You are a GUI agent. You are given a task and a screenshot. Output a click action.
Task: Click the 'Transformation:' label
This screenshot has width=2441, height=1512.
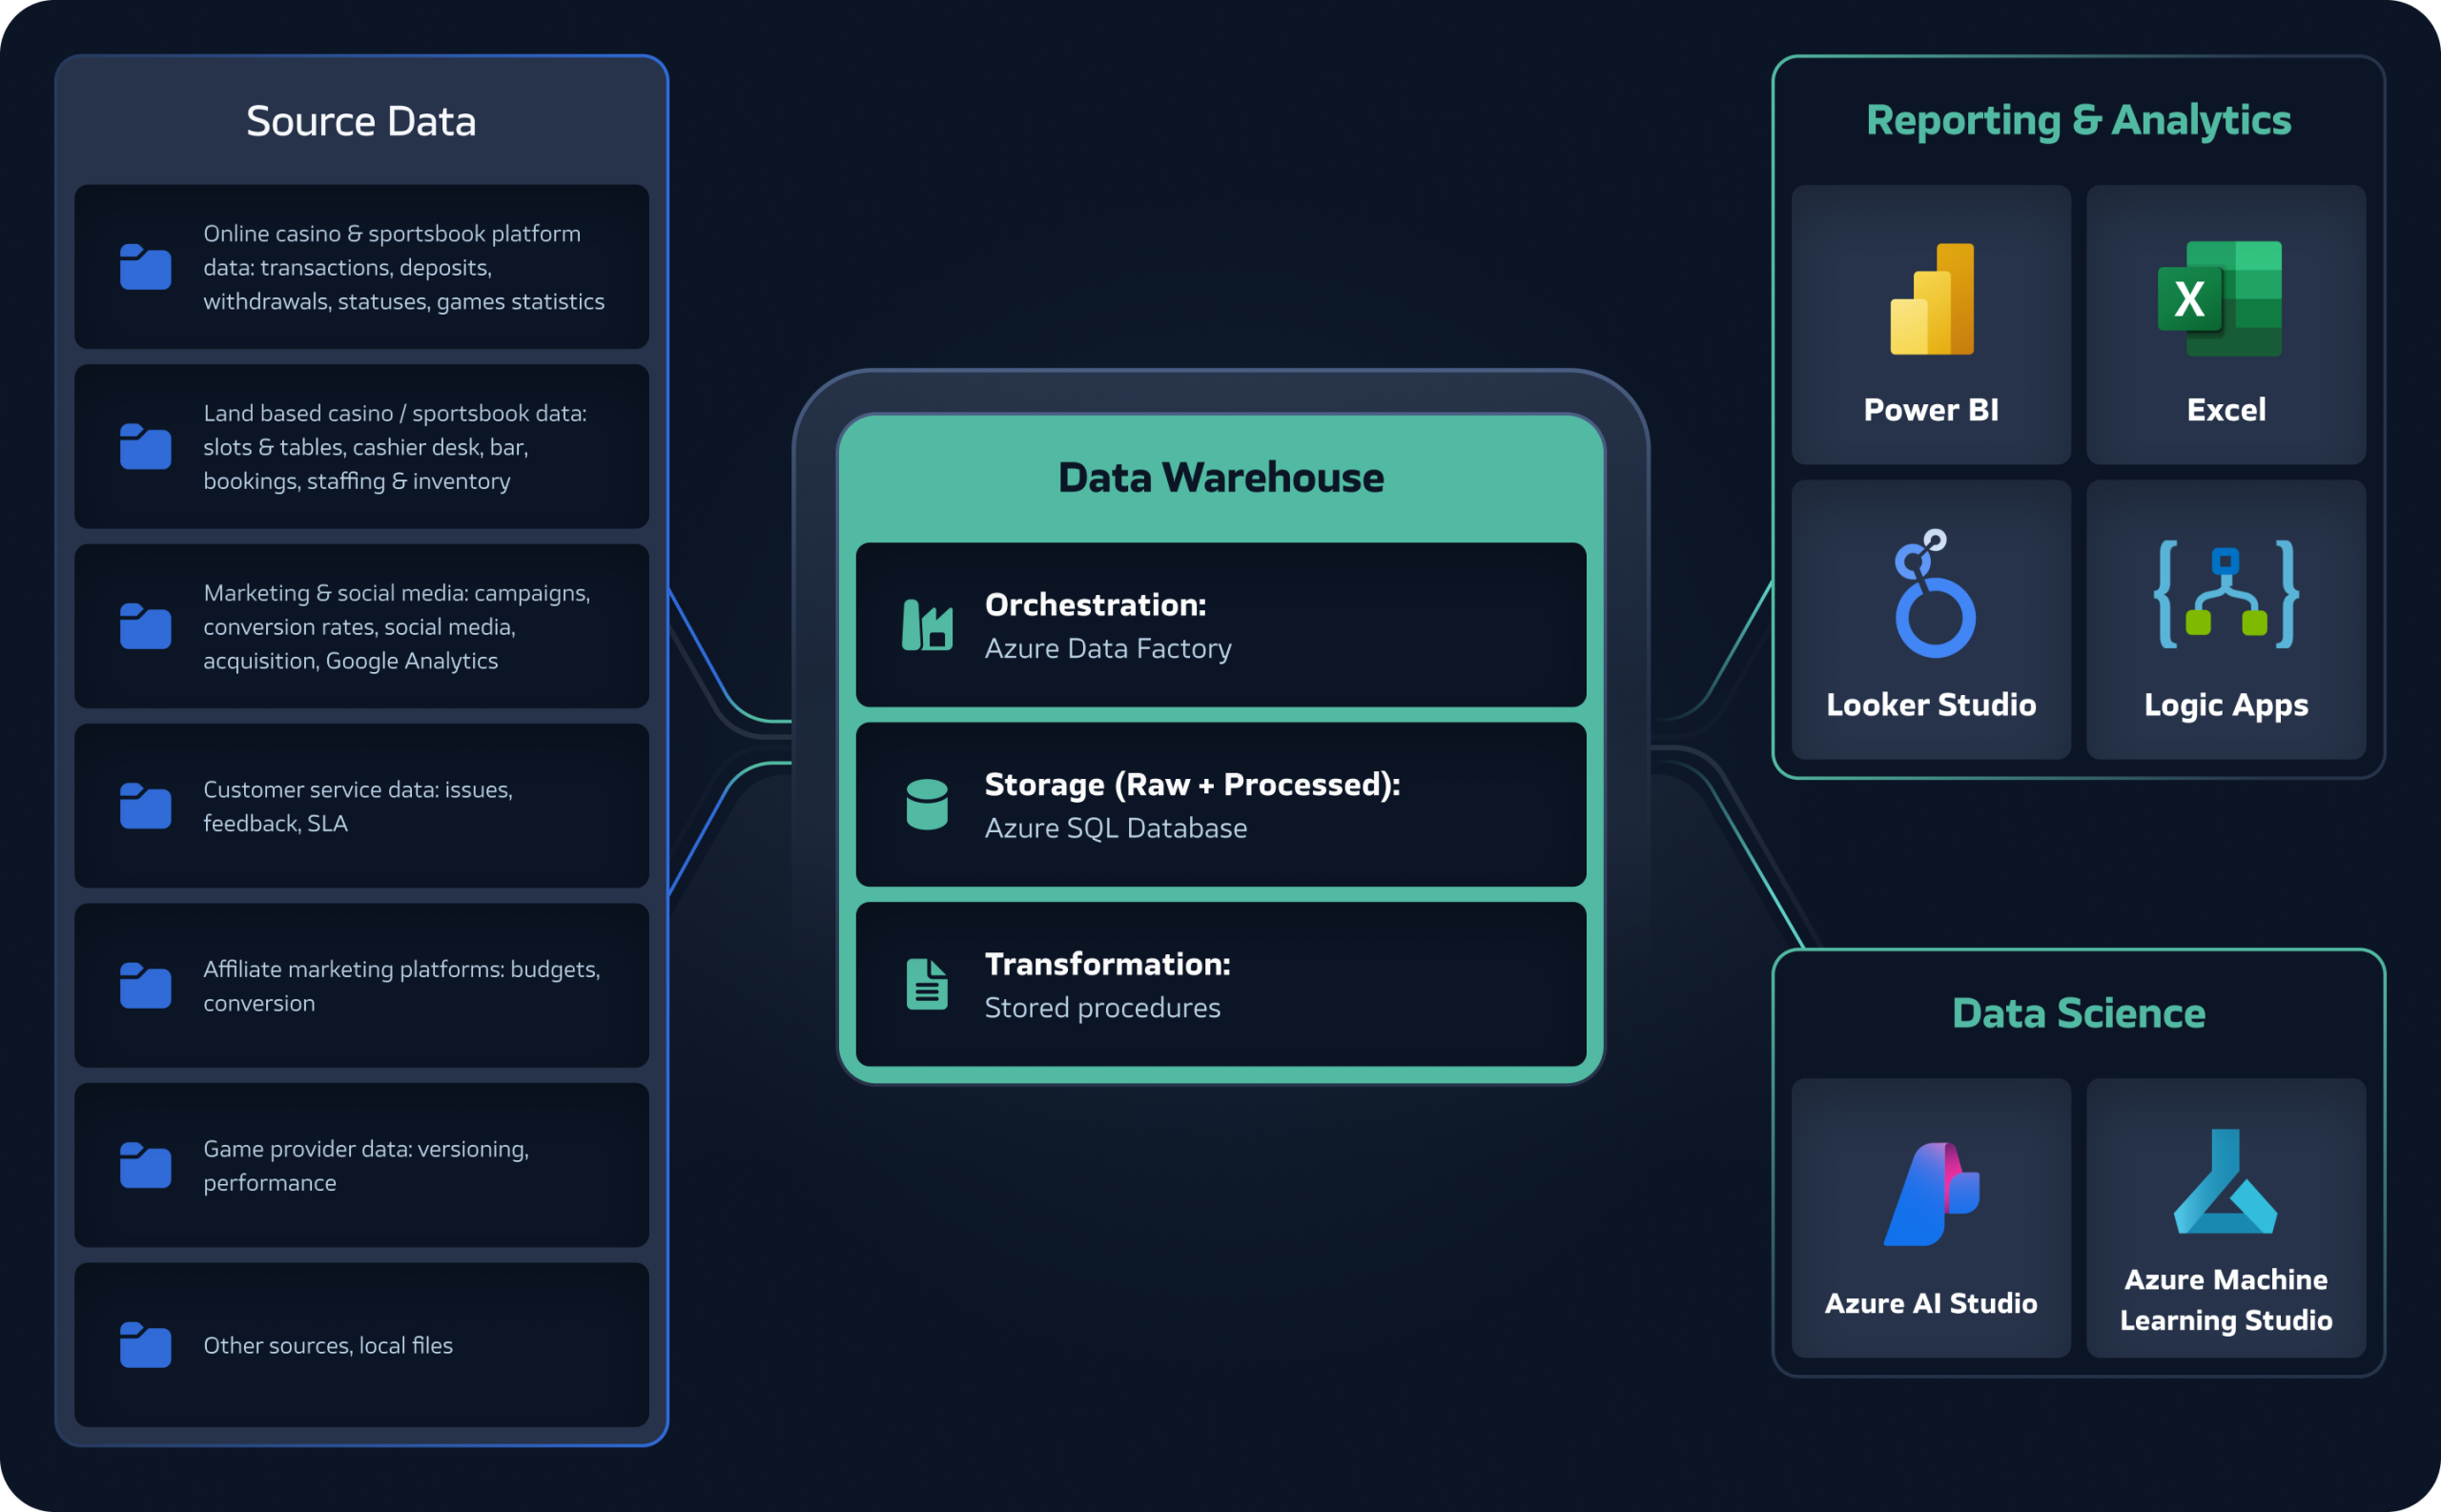tap(1108, 965)
